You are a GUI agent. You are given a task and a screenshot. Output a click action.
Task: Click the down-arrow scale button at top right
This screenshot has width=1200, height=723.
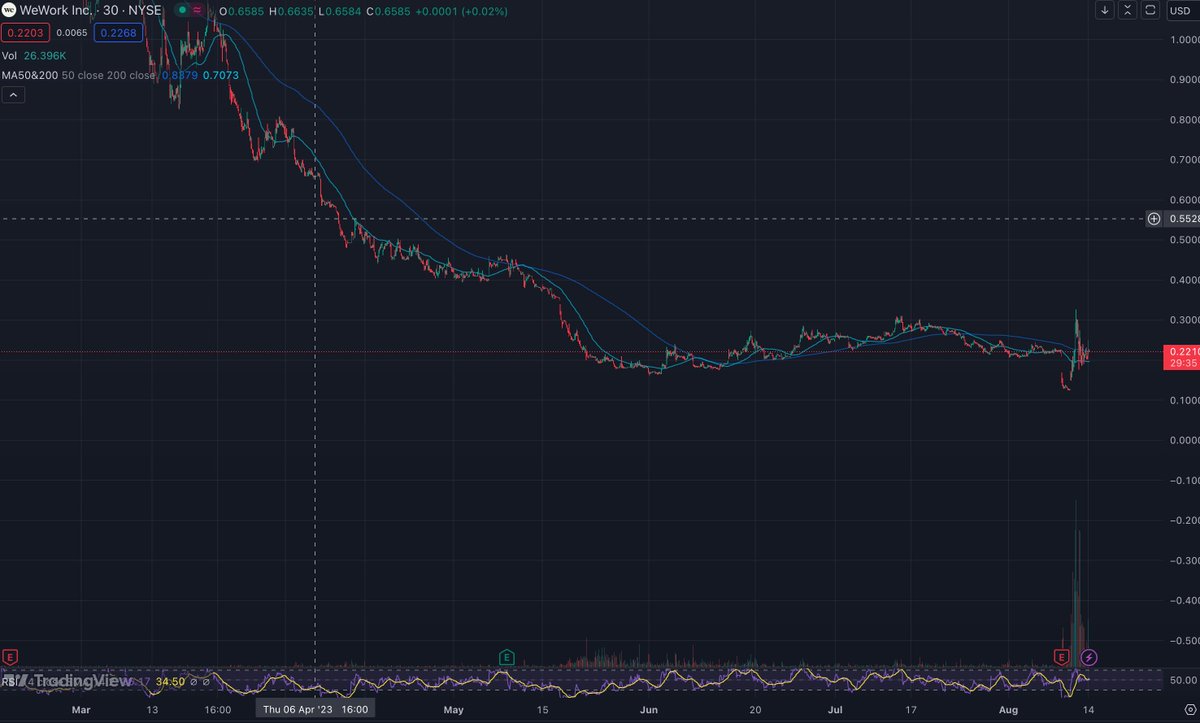point(1105,11)
